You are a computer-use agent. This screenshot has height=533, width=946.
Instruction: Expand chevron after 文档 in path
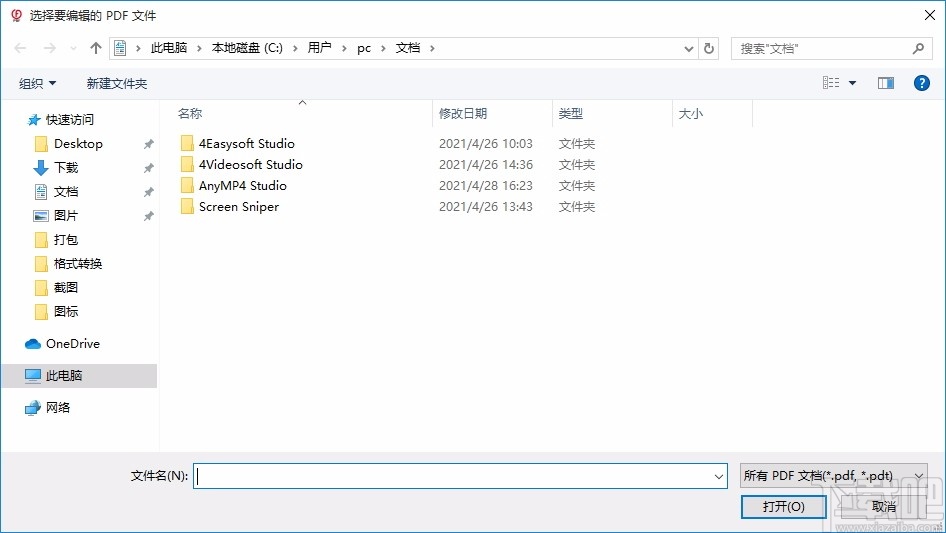[432, 48]
